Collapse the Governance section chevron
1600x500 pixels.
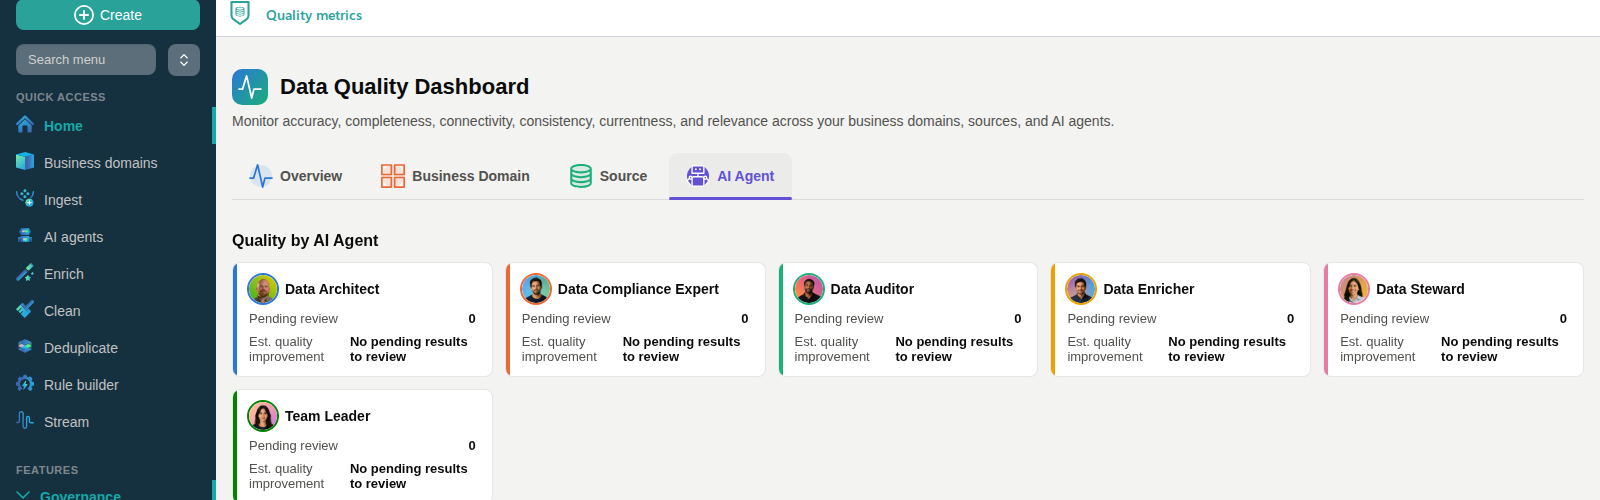23,495
